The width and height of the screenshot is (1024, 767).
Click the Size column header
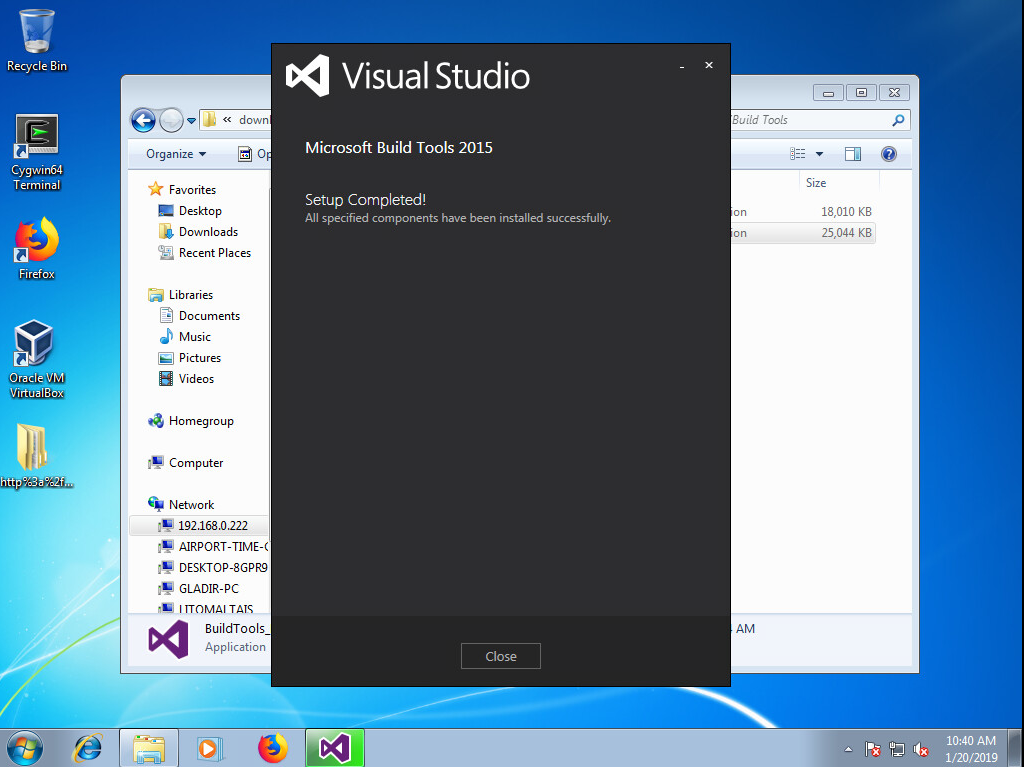coord(816,183)
